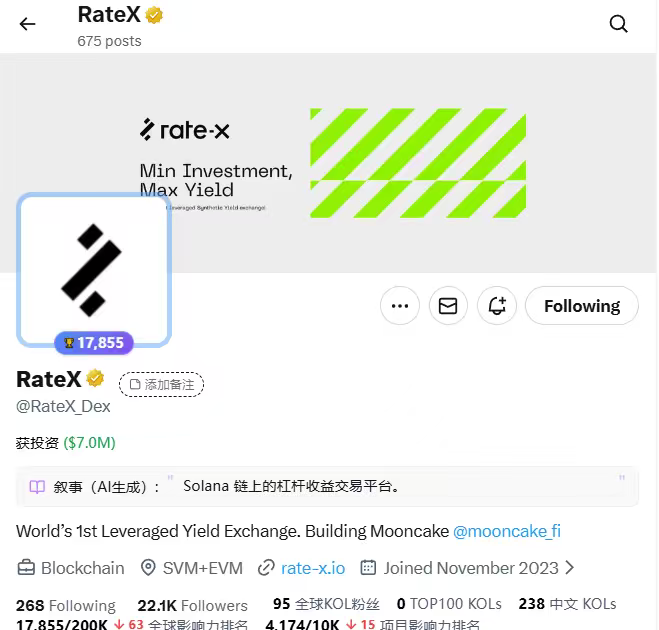This screenshot has width=659, height=630.
Task: Show the 95 全球KOL粉丝 stat
Action: (326, 604)
